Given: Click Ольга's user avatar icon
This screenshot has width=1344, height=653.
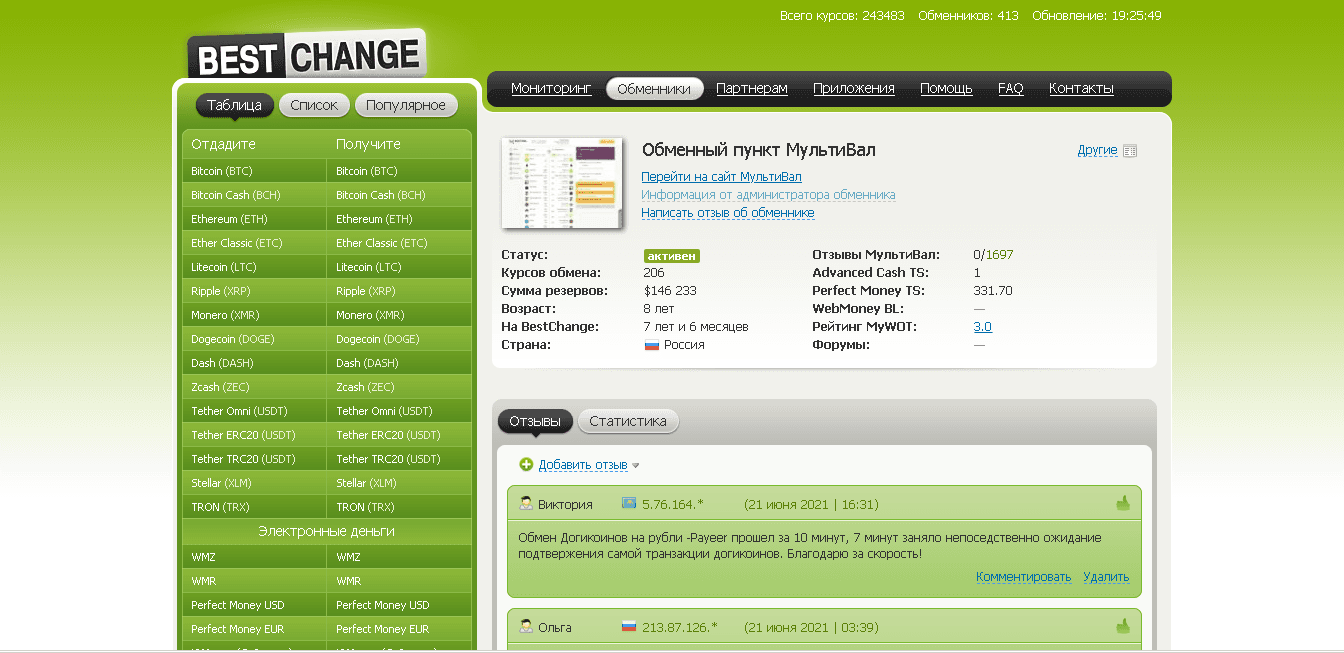Looking at the screenshot, I should [526, 627].
